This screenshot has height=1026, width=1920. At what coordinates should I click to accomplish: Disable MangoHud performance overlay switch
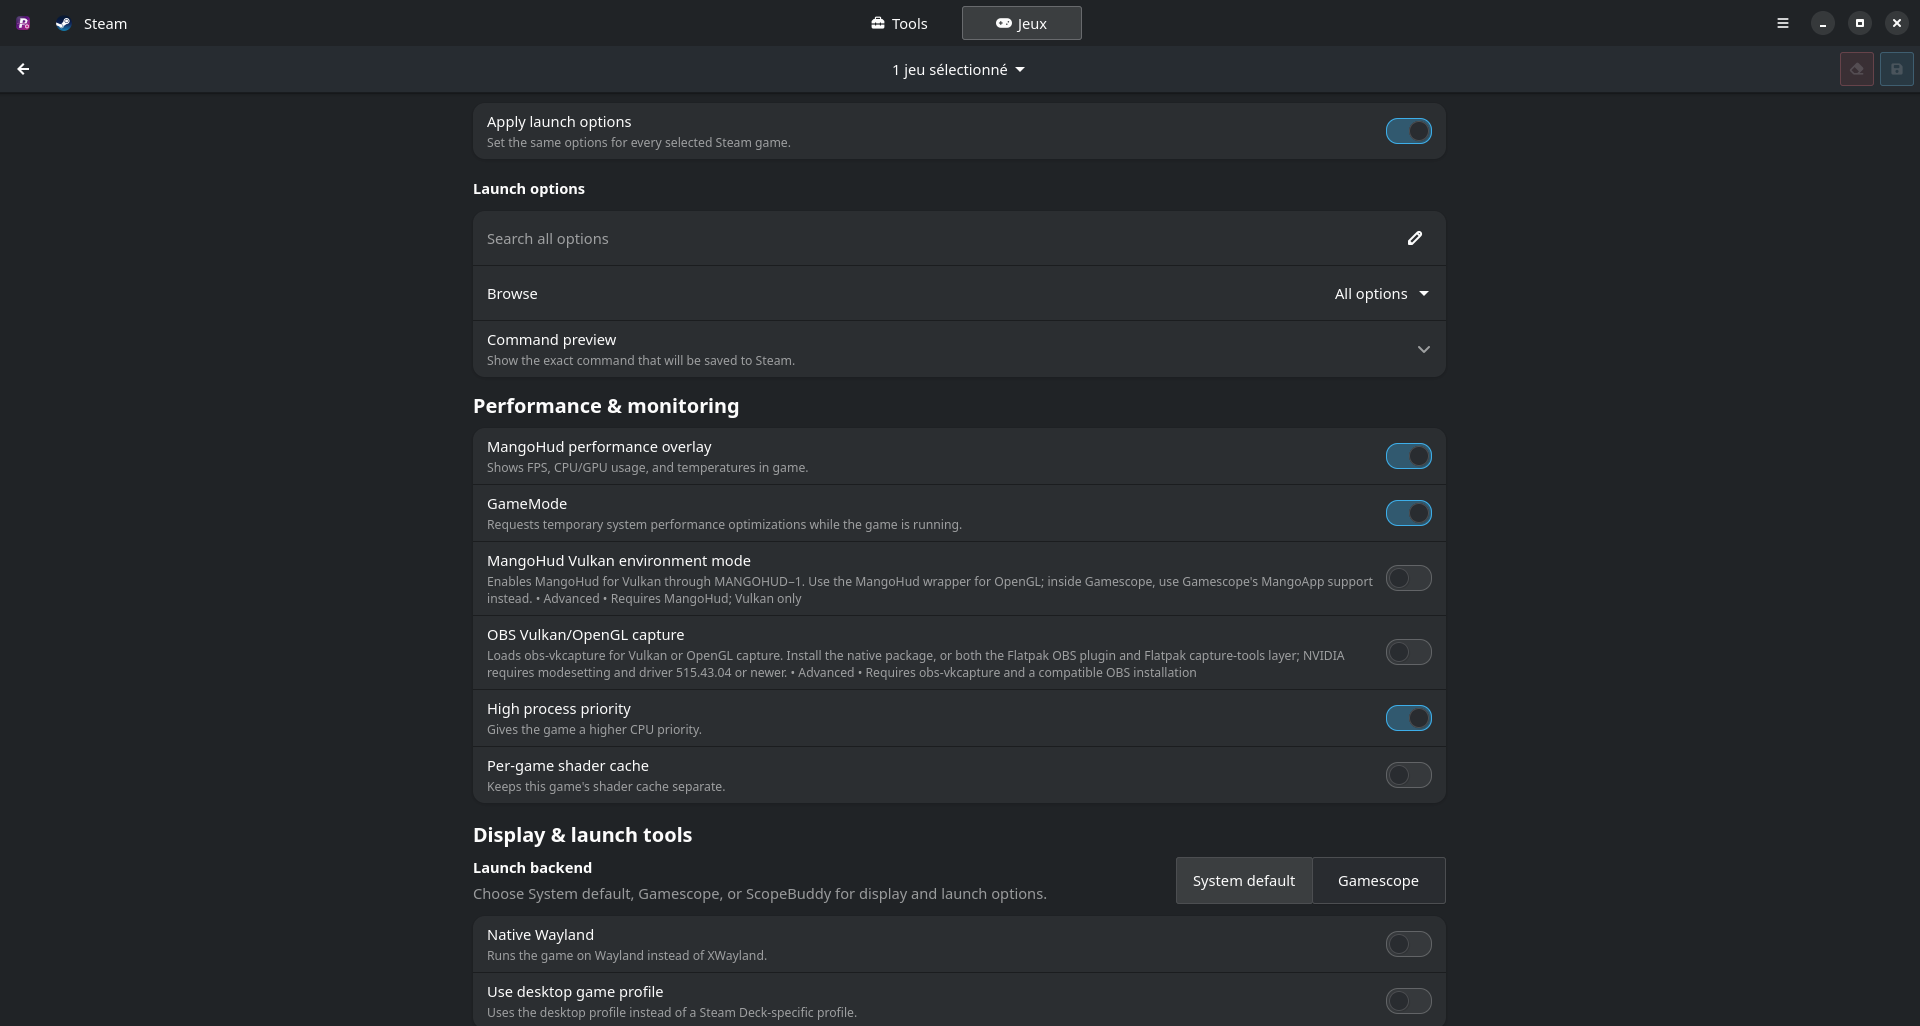(1408, 456)
